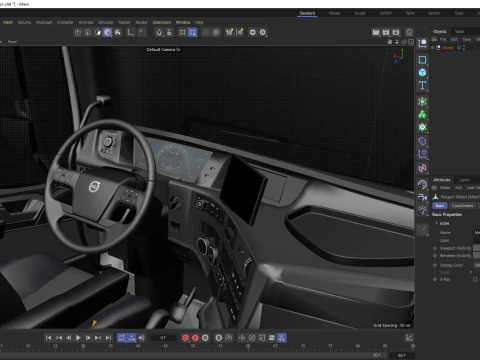This screenshot has height=360, width=480.
Task: Open Display Color dropdown
Action: pos(477,265)
